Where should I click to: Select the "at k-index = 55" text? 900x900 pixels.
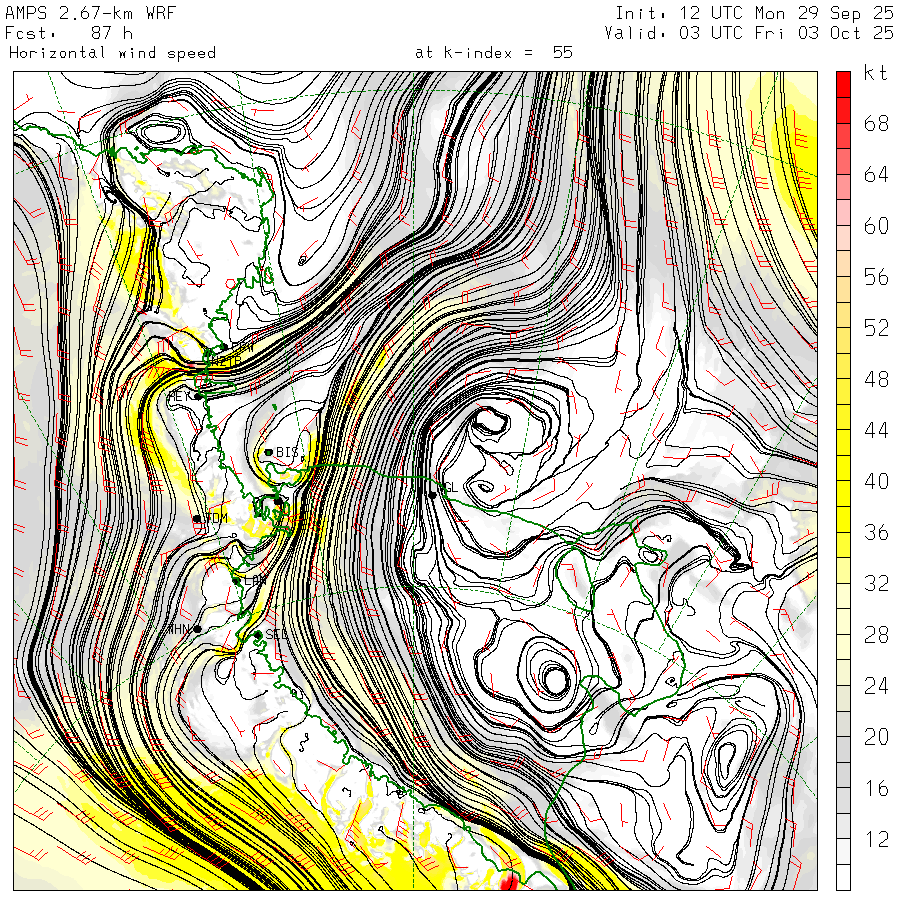(x=494, y=53)
